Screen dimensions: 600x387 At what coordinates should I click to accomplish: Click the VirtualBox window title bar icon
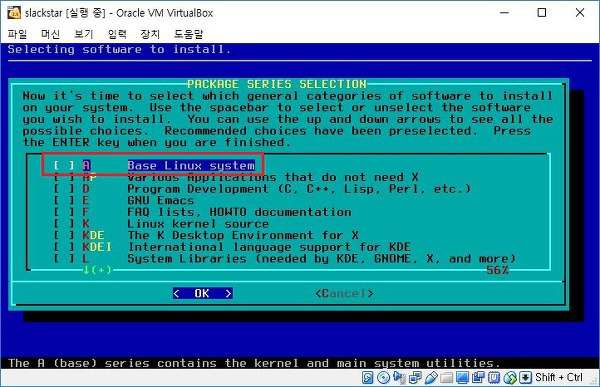(14, 13)
